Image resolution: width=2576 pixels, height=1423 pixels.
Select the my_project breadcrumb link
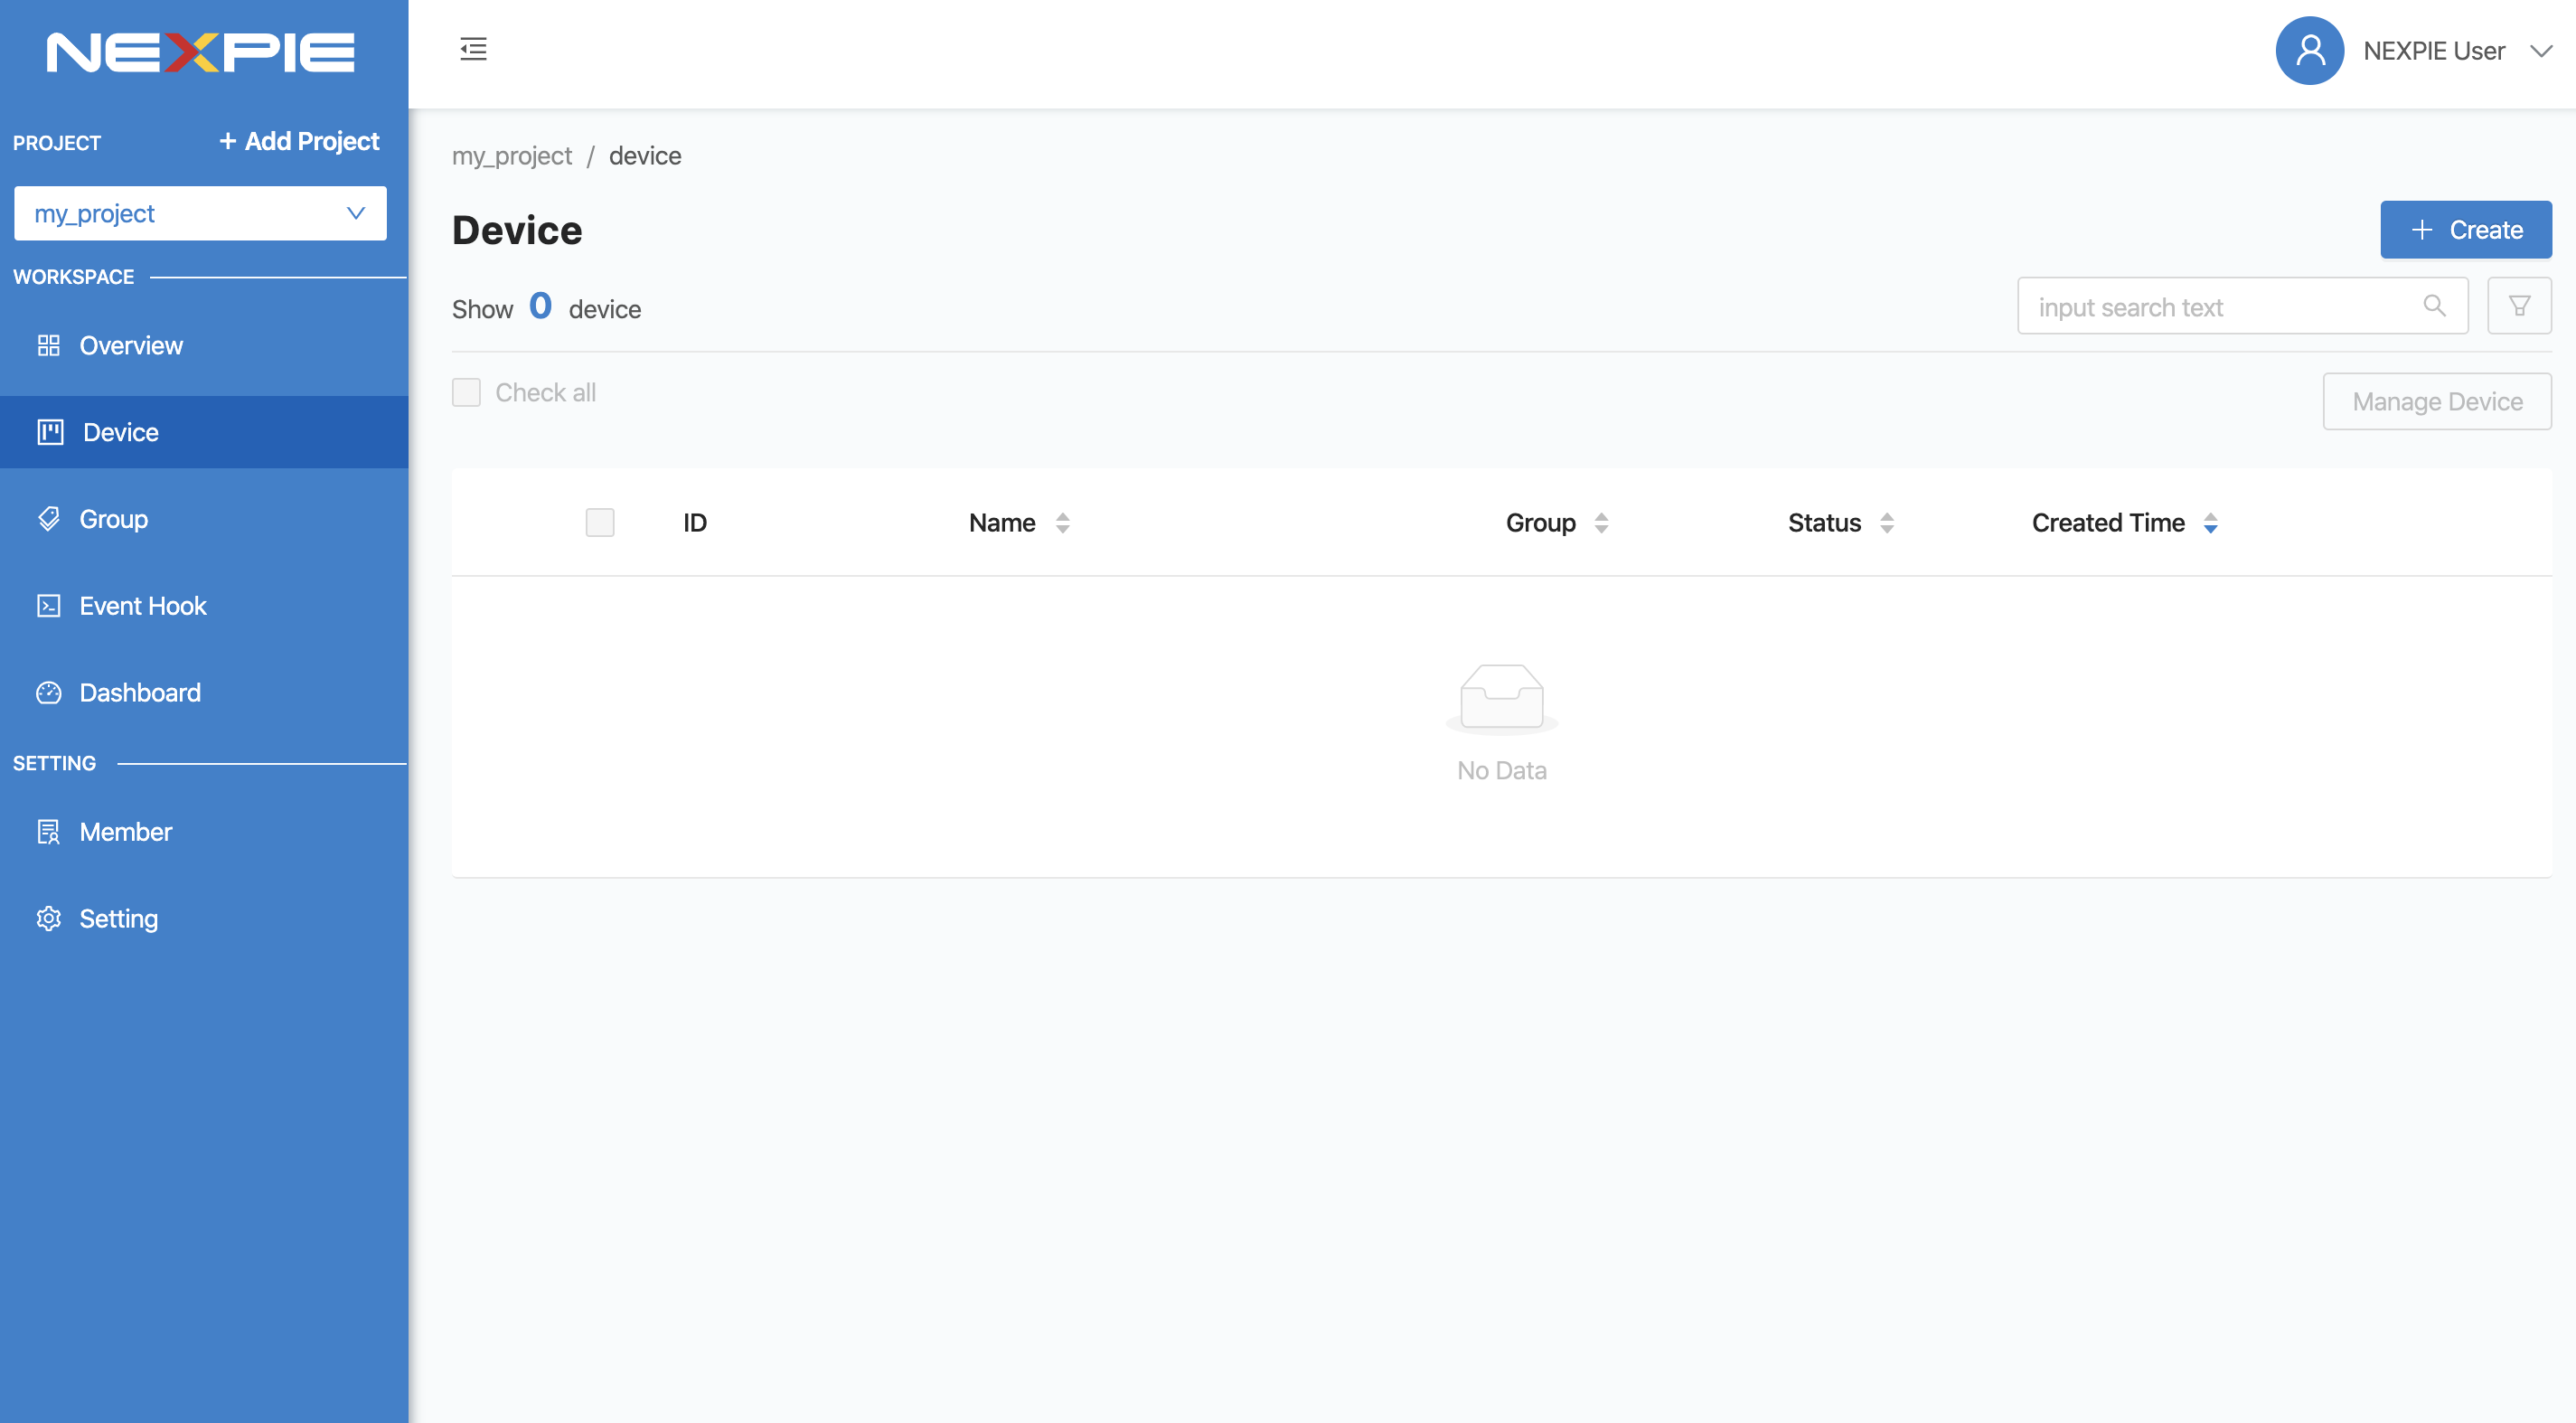point(512,155)
